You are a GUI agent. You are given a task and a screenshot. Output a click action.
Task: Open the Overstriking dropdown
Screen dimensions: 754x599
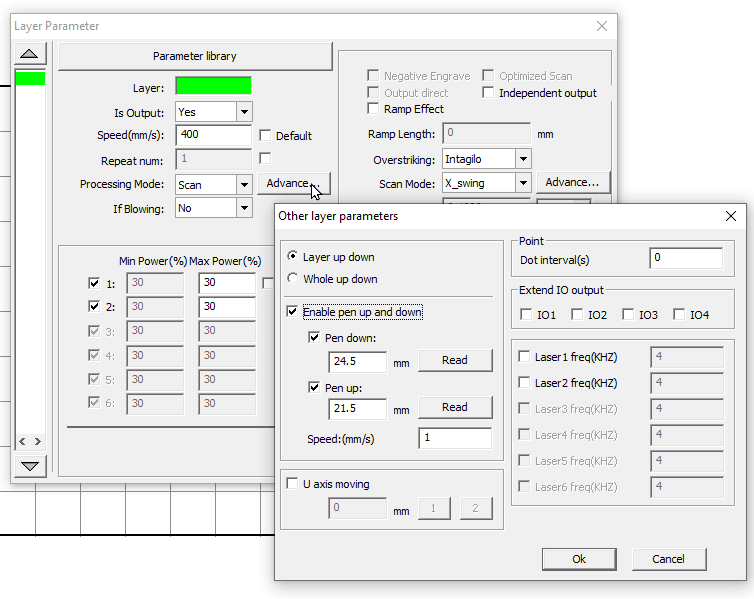[x=523, y=159]
